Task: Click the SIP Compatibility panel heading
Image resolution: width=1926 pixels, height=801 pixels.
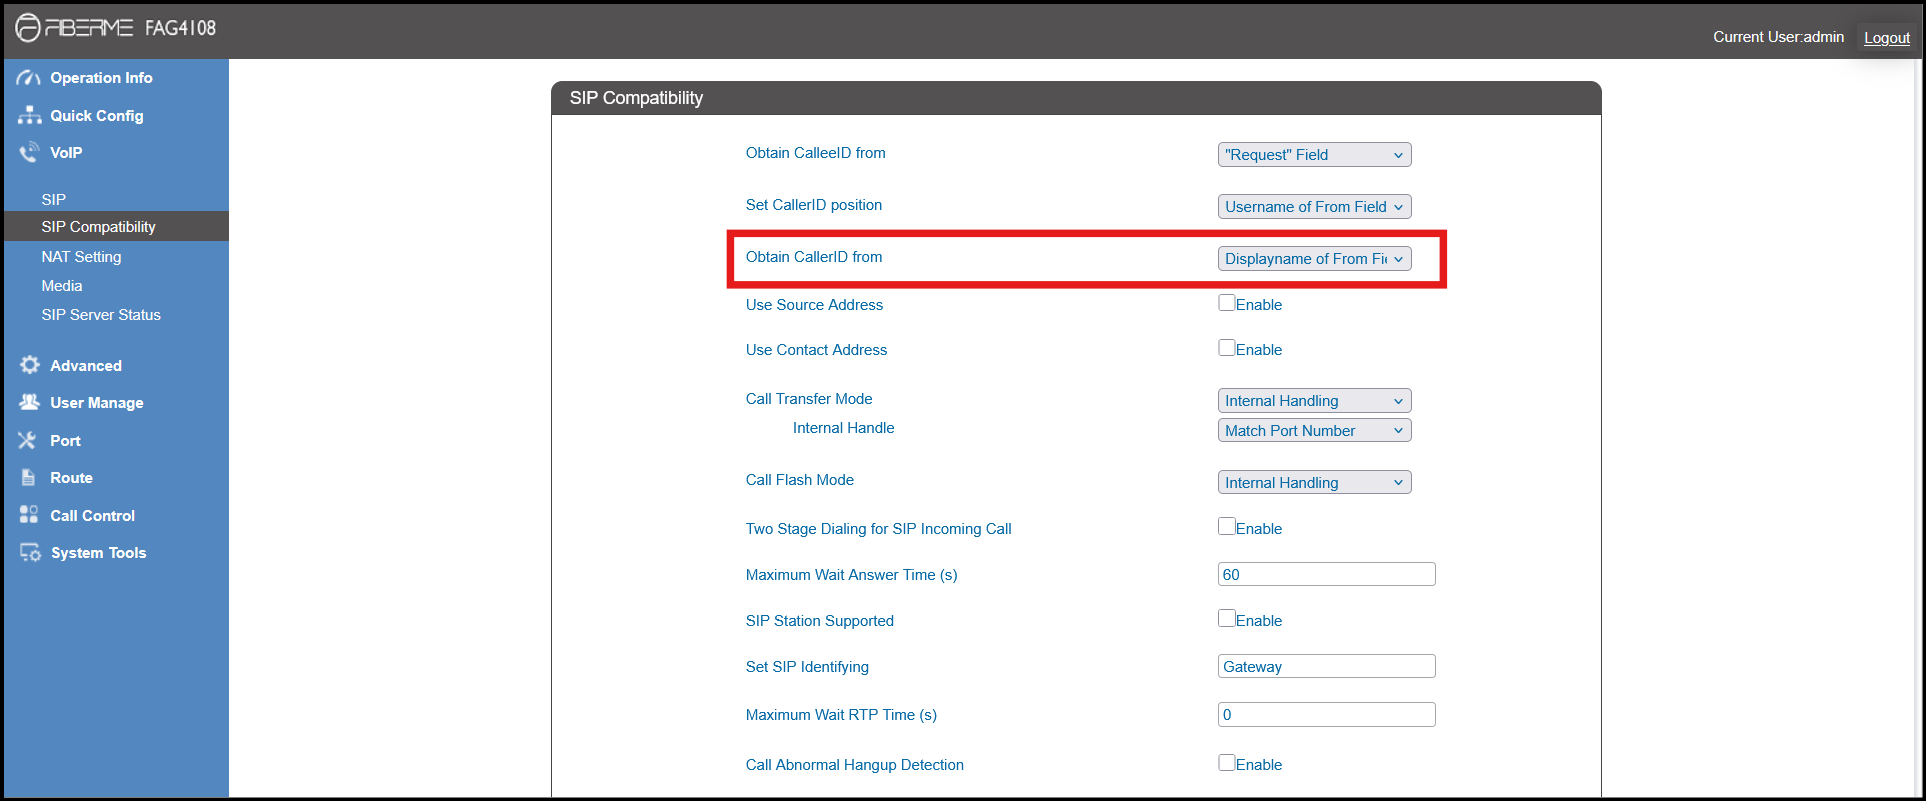Action: [x=636, y=98]
